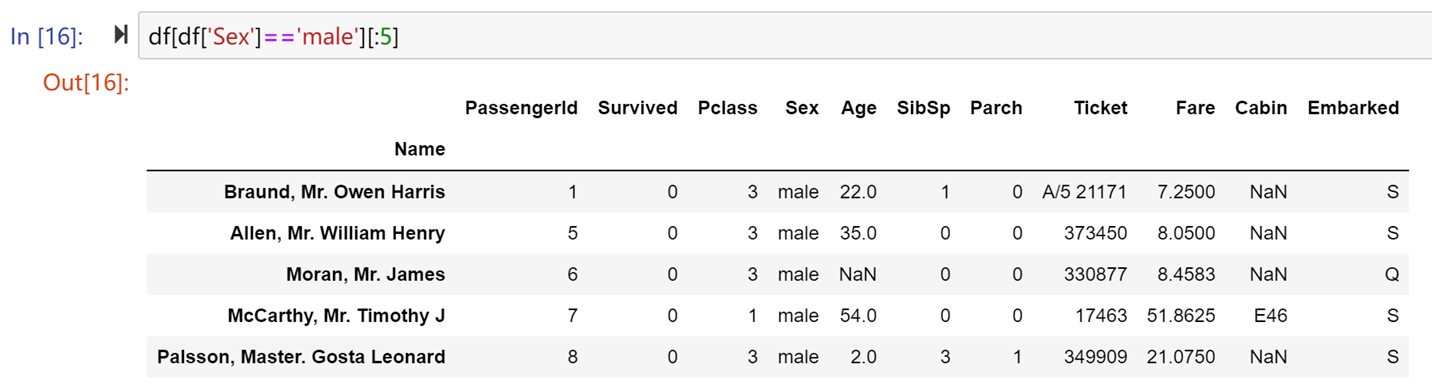Click the A/5 21171 ticket cell

click(x=1084, y=192)
